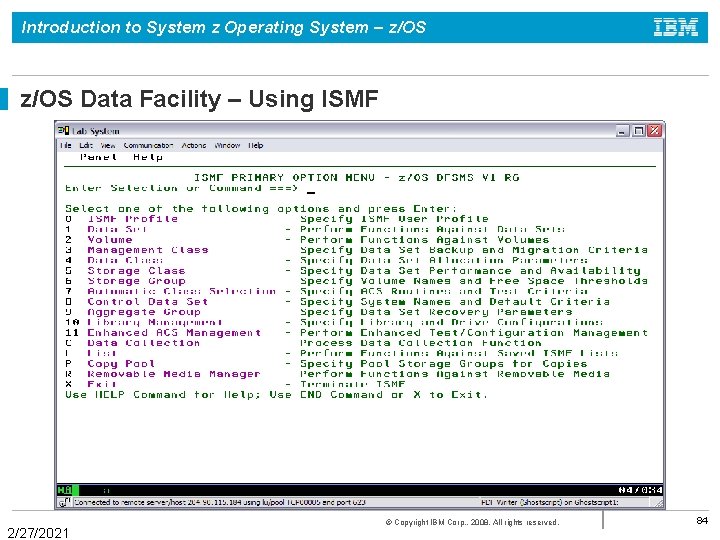
Task: Maximize the Lab System window
Action: [638, 131]
